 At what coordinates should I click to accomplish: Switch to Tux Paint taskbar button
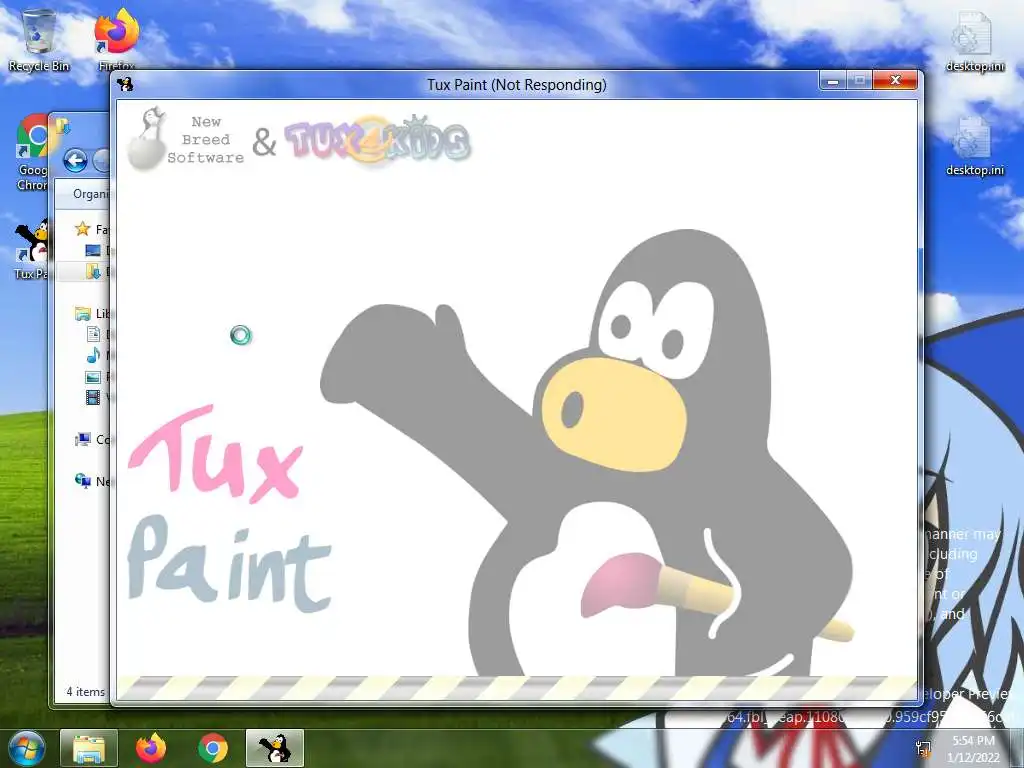pos(275,748)
